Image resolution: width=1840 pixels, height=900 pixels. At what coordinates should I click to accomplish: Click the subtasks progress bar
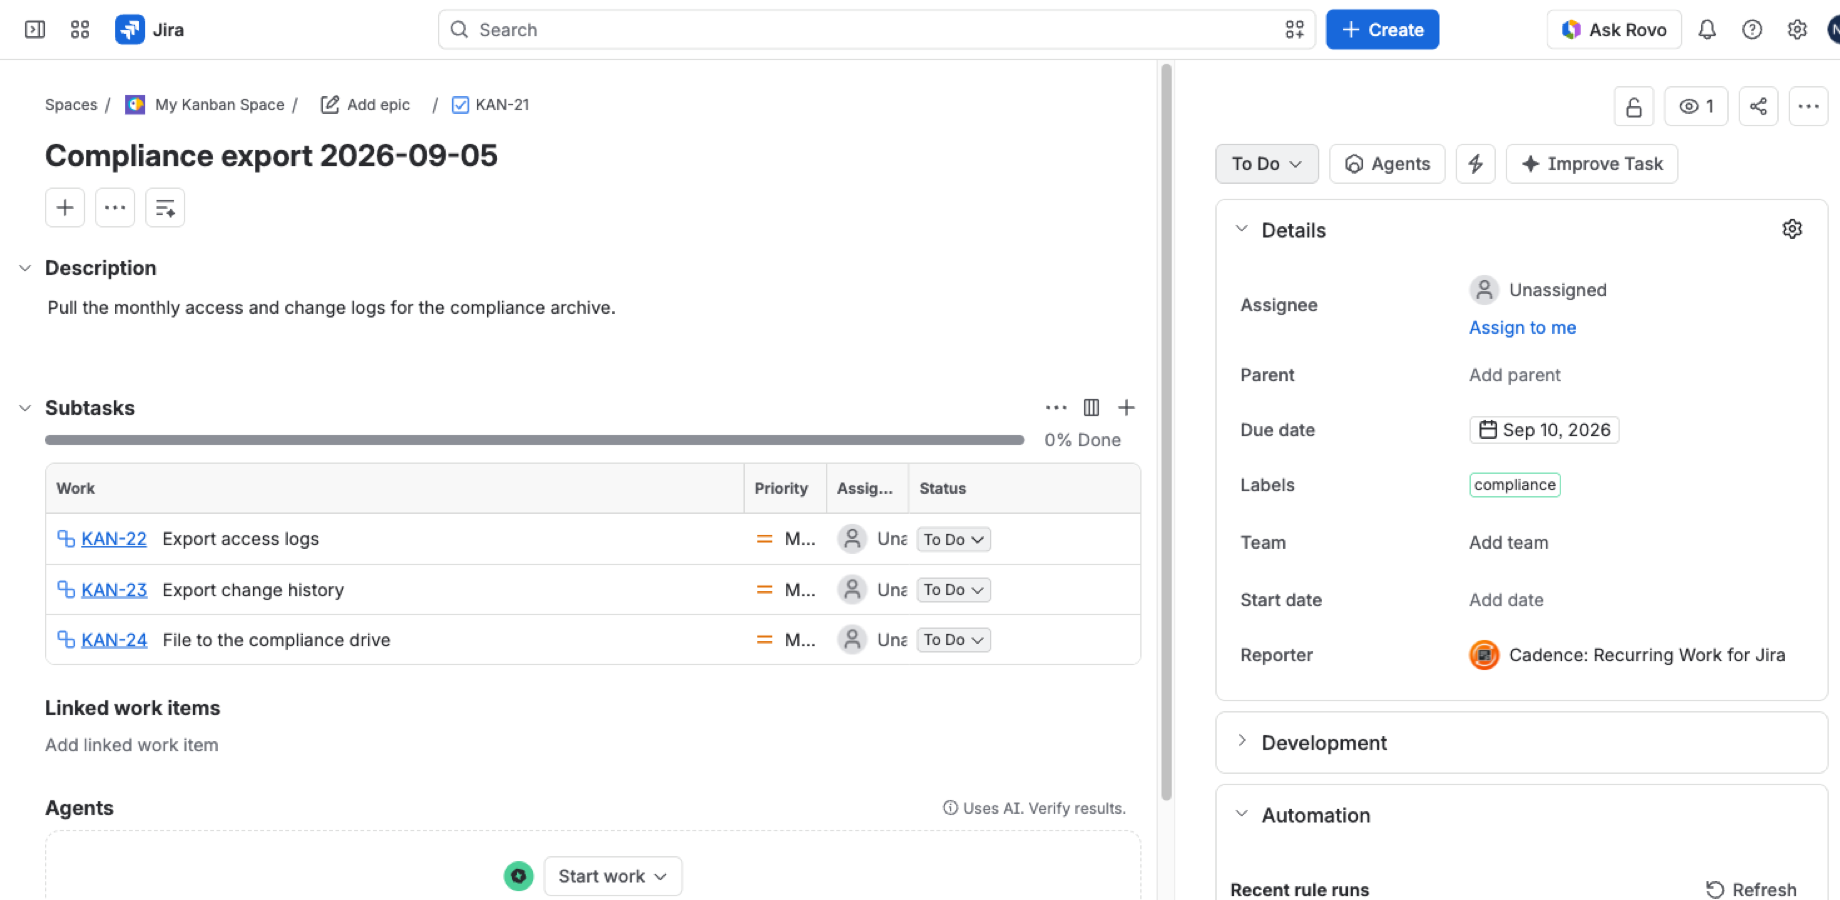pyautogui.click(x=535, y=440)
